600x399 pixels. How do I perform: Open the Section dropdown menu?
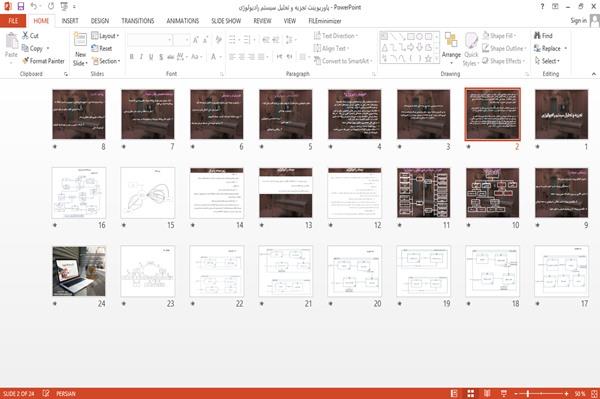pos(106,61)
